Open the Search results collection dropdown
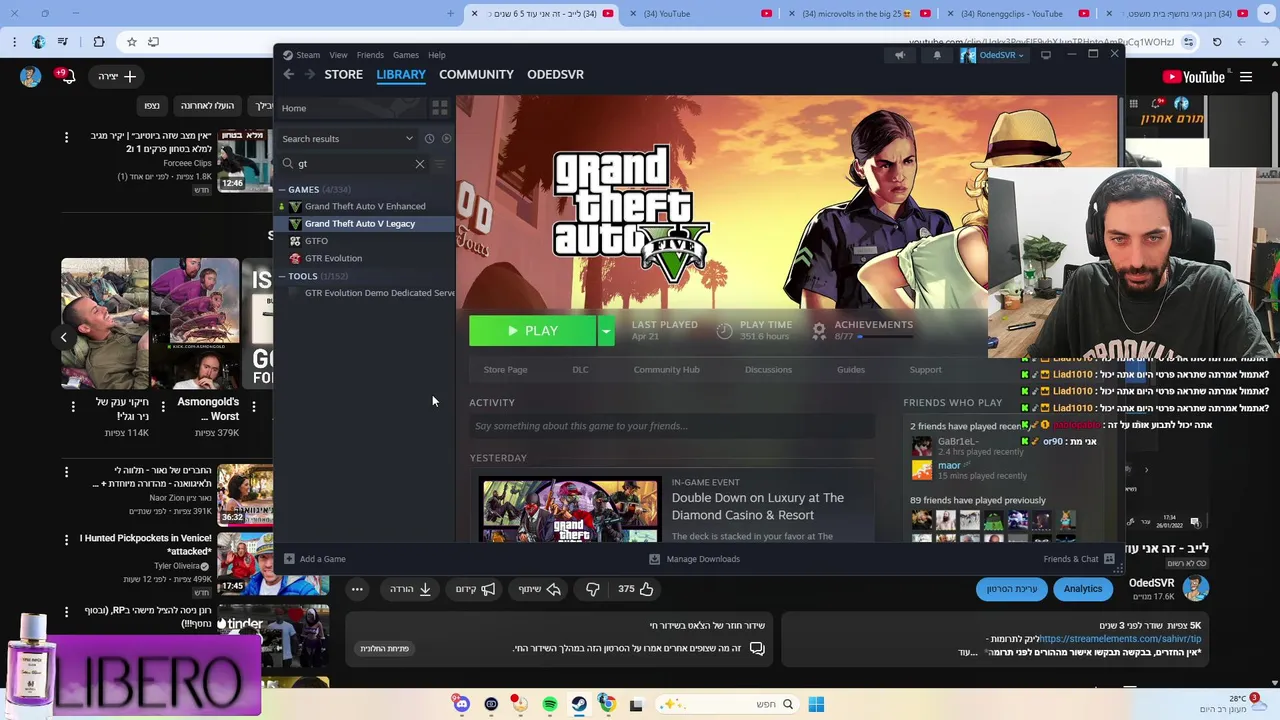Image resolution: width=1280 pixels, height=720 pixels. tap(348, 139)
